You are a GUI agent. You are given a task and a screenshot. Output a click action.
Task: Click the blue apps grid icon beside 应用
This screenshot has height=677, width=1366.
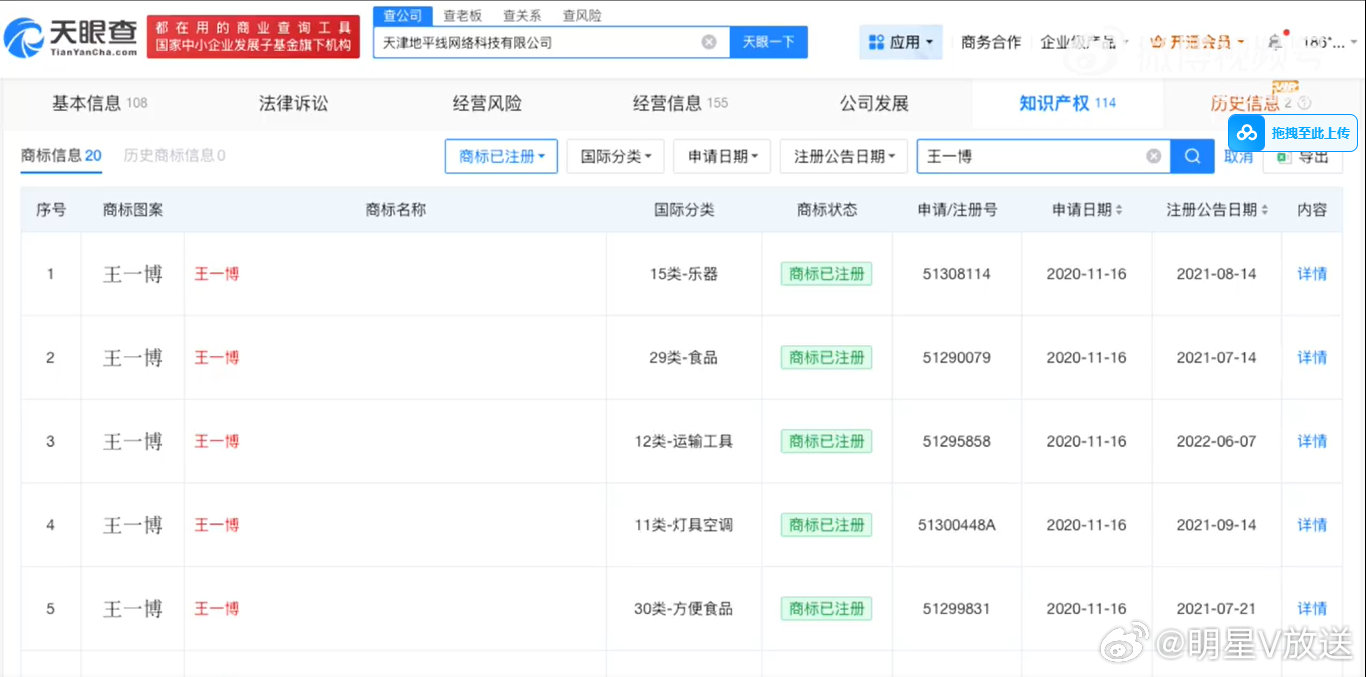click(x=874, y=41)
